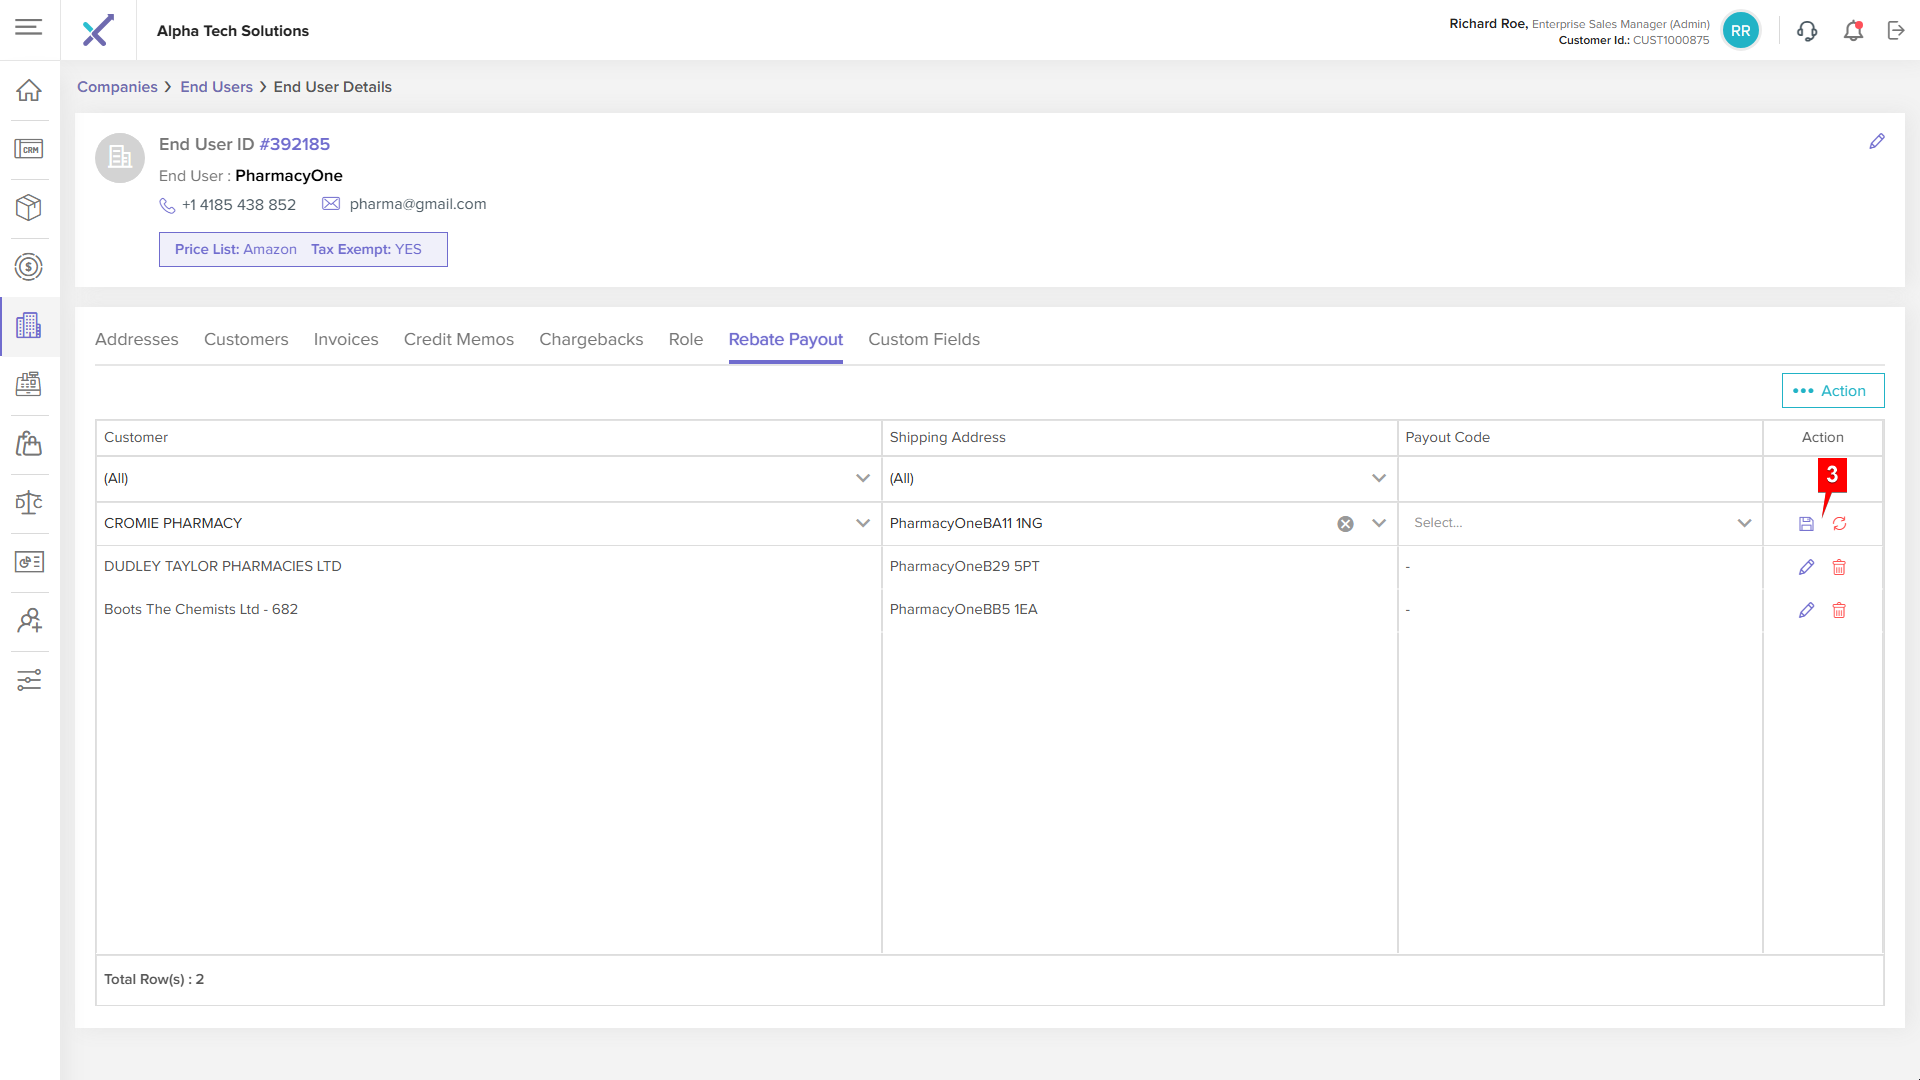1920x1080 pixels.
Task: Edit the DUDLEY TAYLOR PHARMACIES row
Action: click(x=1806, y=567)
